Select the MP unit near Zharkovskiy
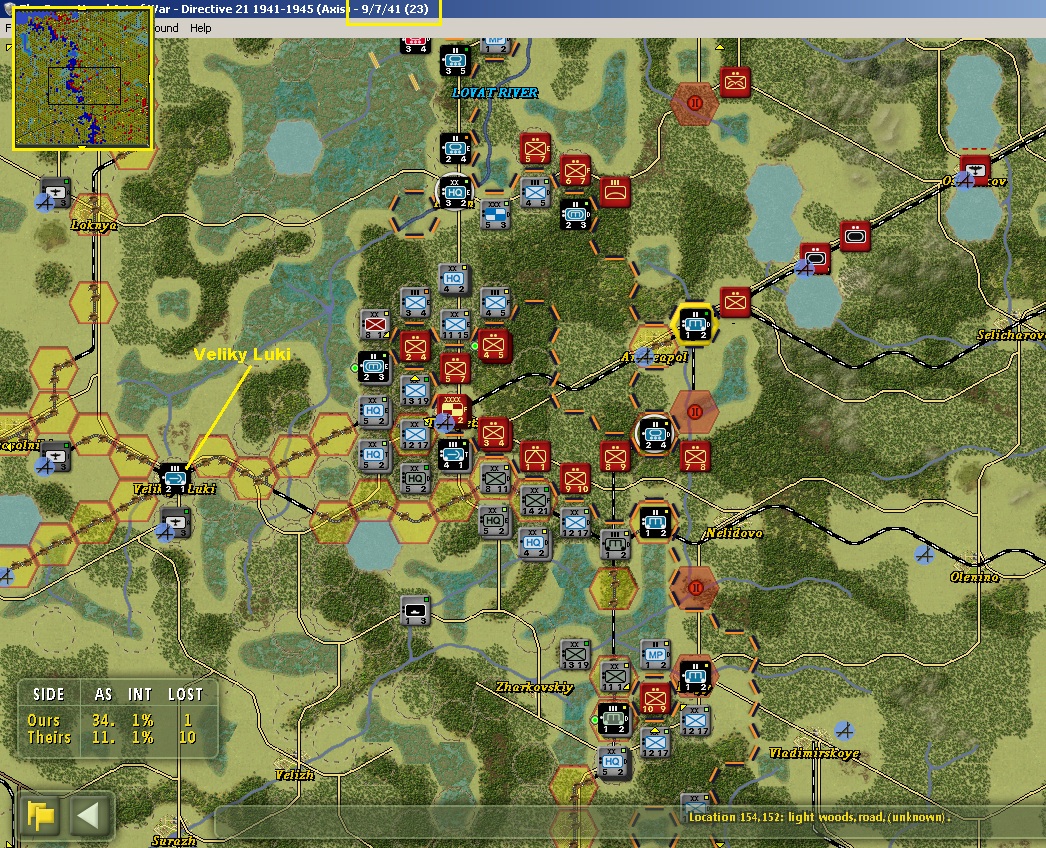This screenshot has width=1046, height=848. tap(655, 655)
